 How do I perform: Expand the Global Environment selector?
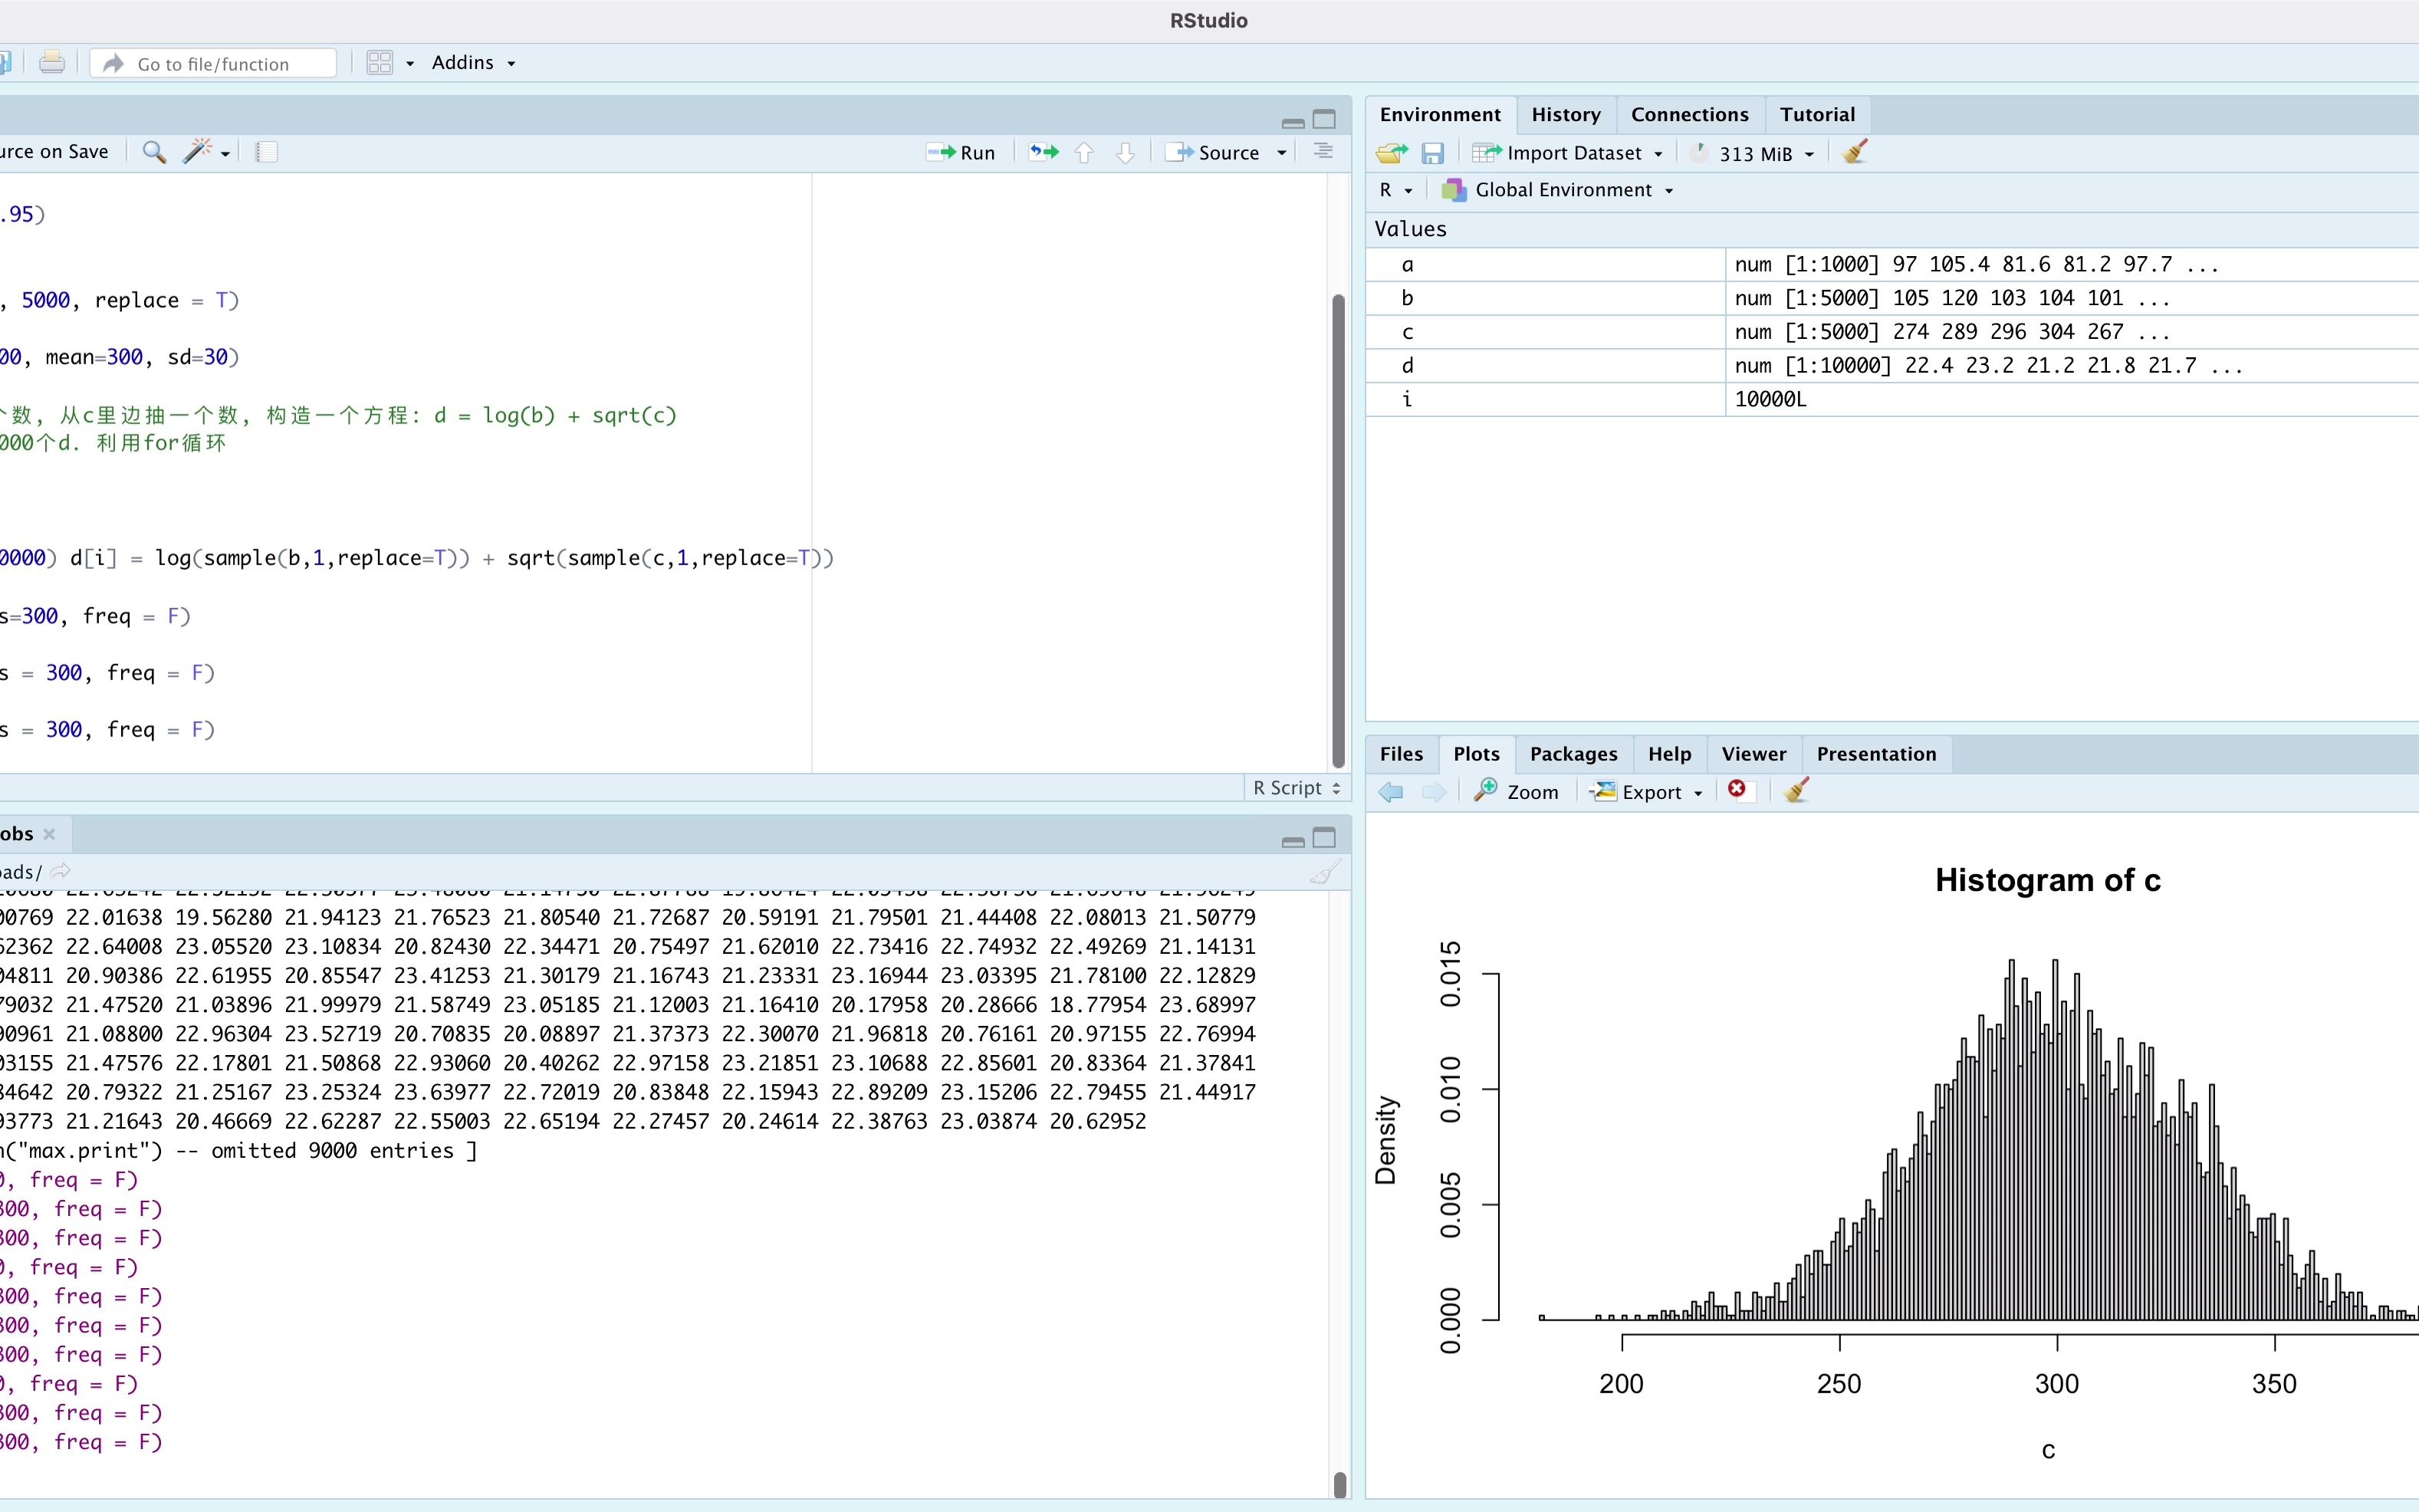(x=1563, y=190)
